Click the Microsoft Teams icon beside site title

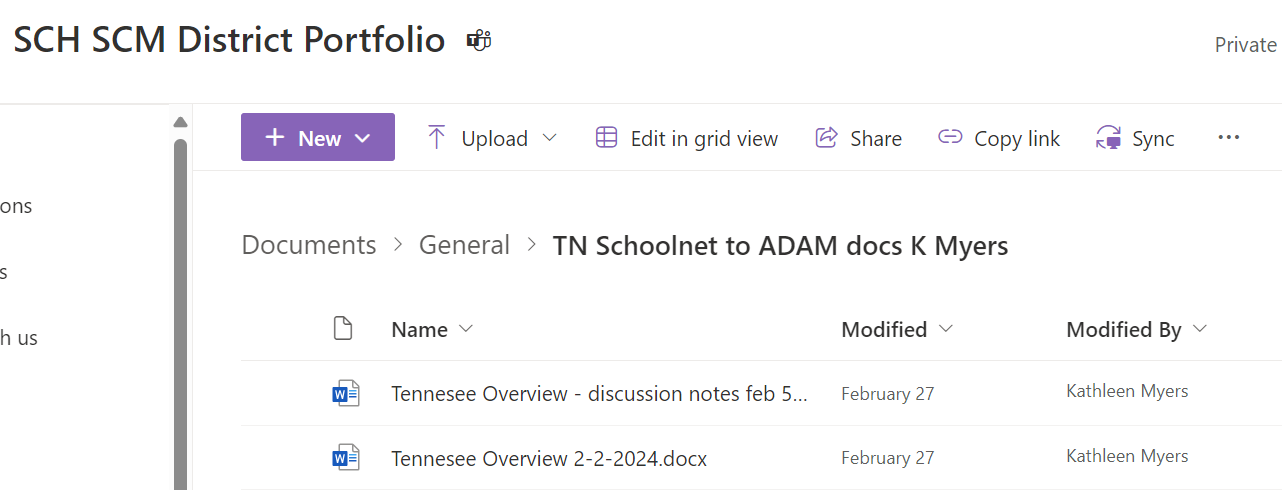click(x=479, y=41)
